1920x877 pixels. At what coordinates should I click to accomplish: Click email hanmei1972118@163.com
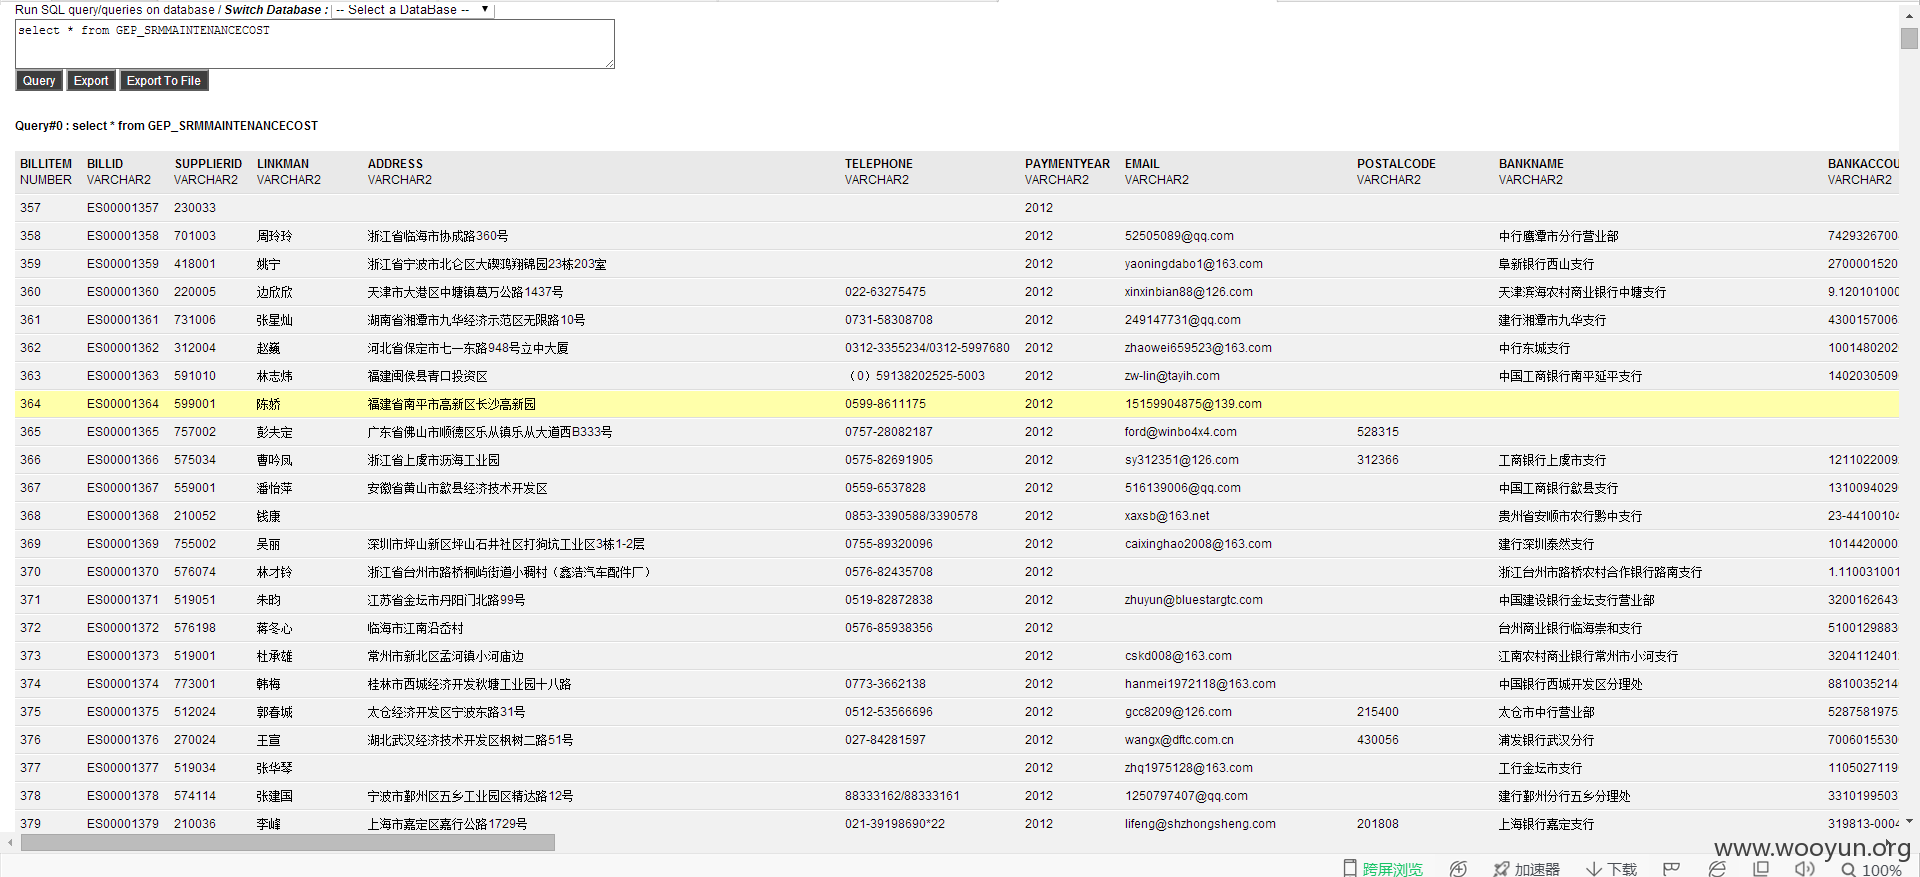1200,684
